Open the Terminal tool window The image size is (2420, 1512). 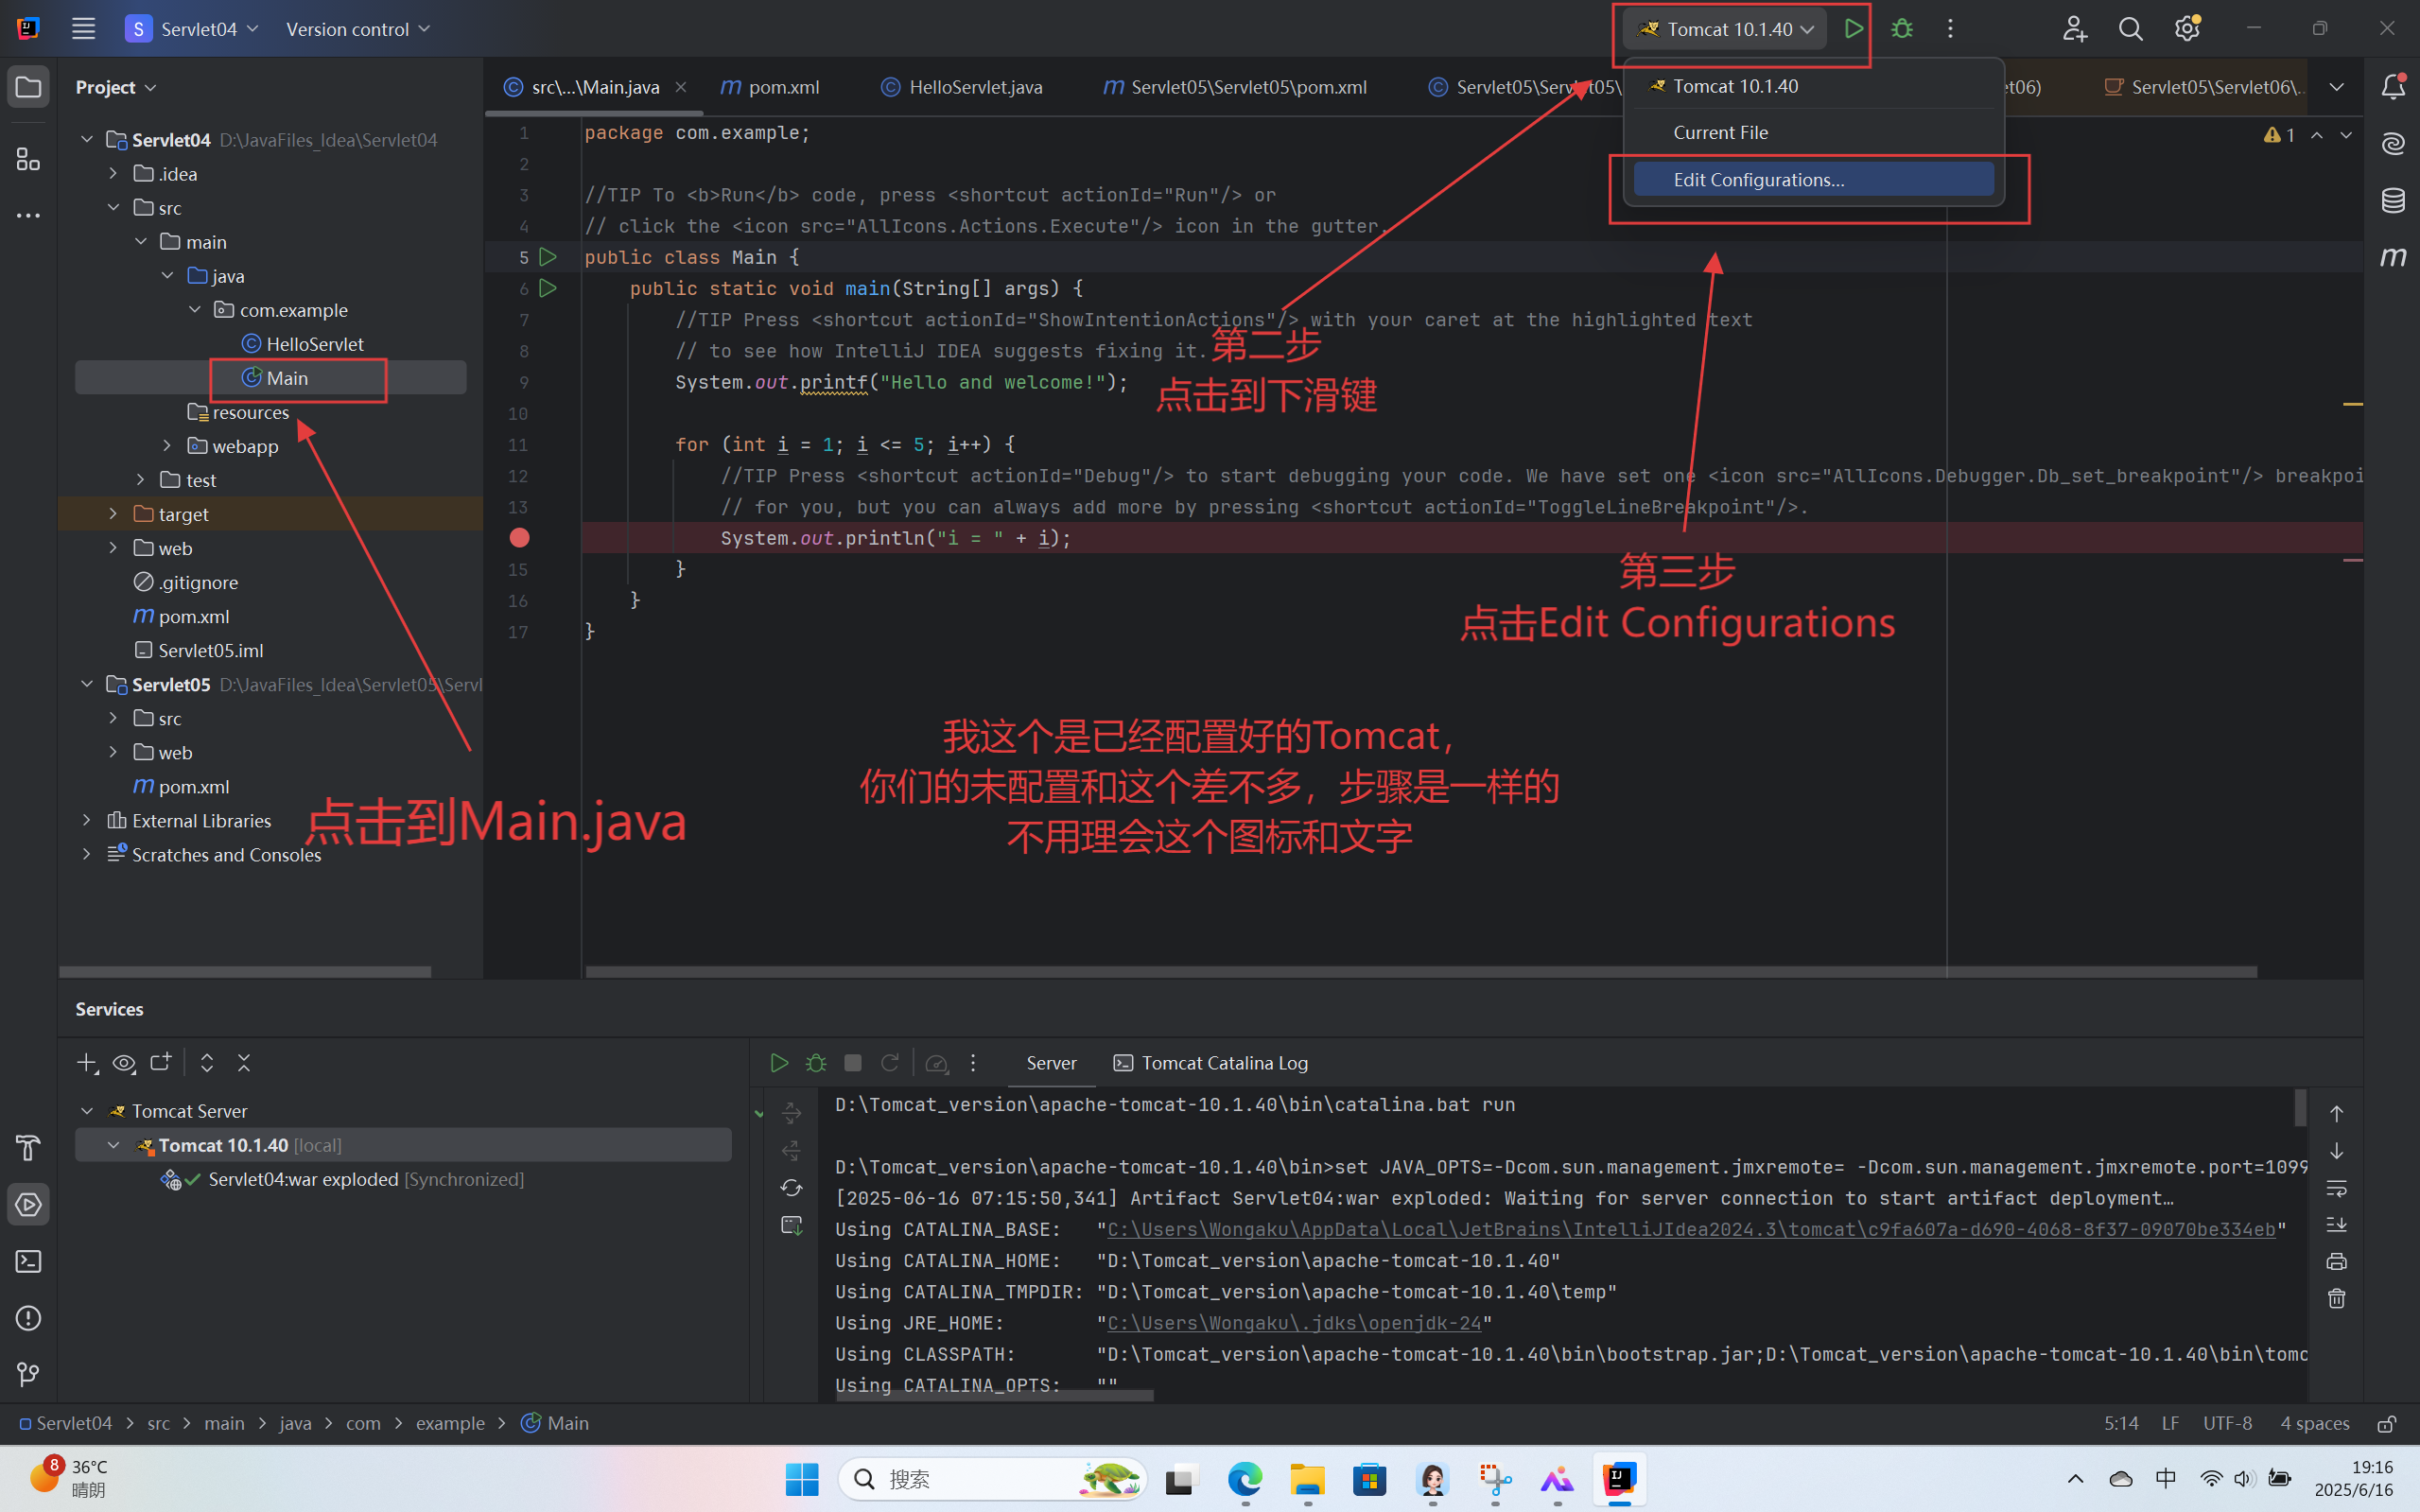pyautogui.click(x=27, y=1261)
